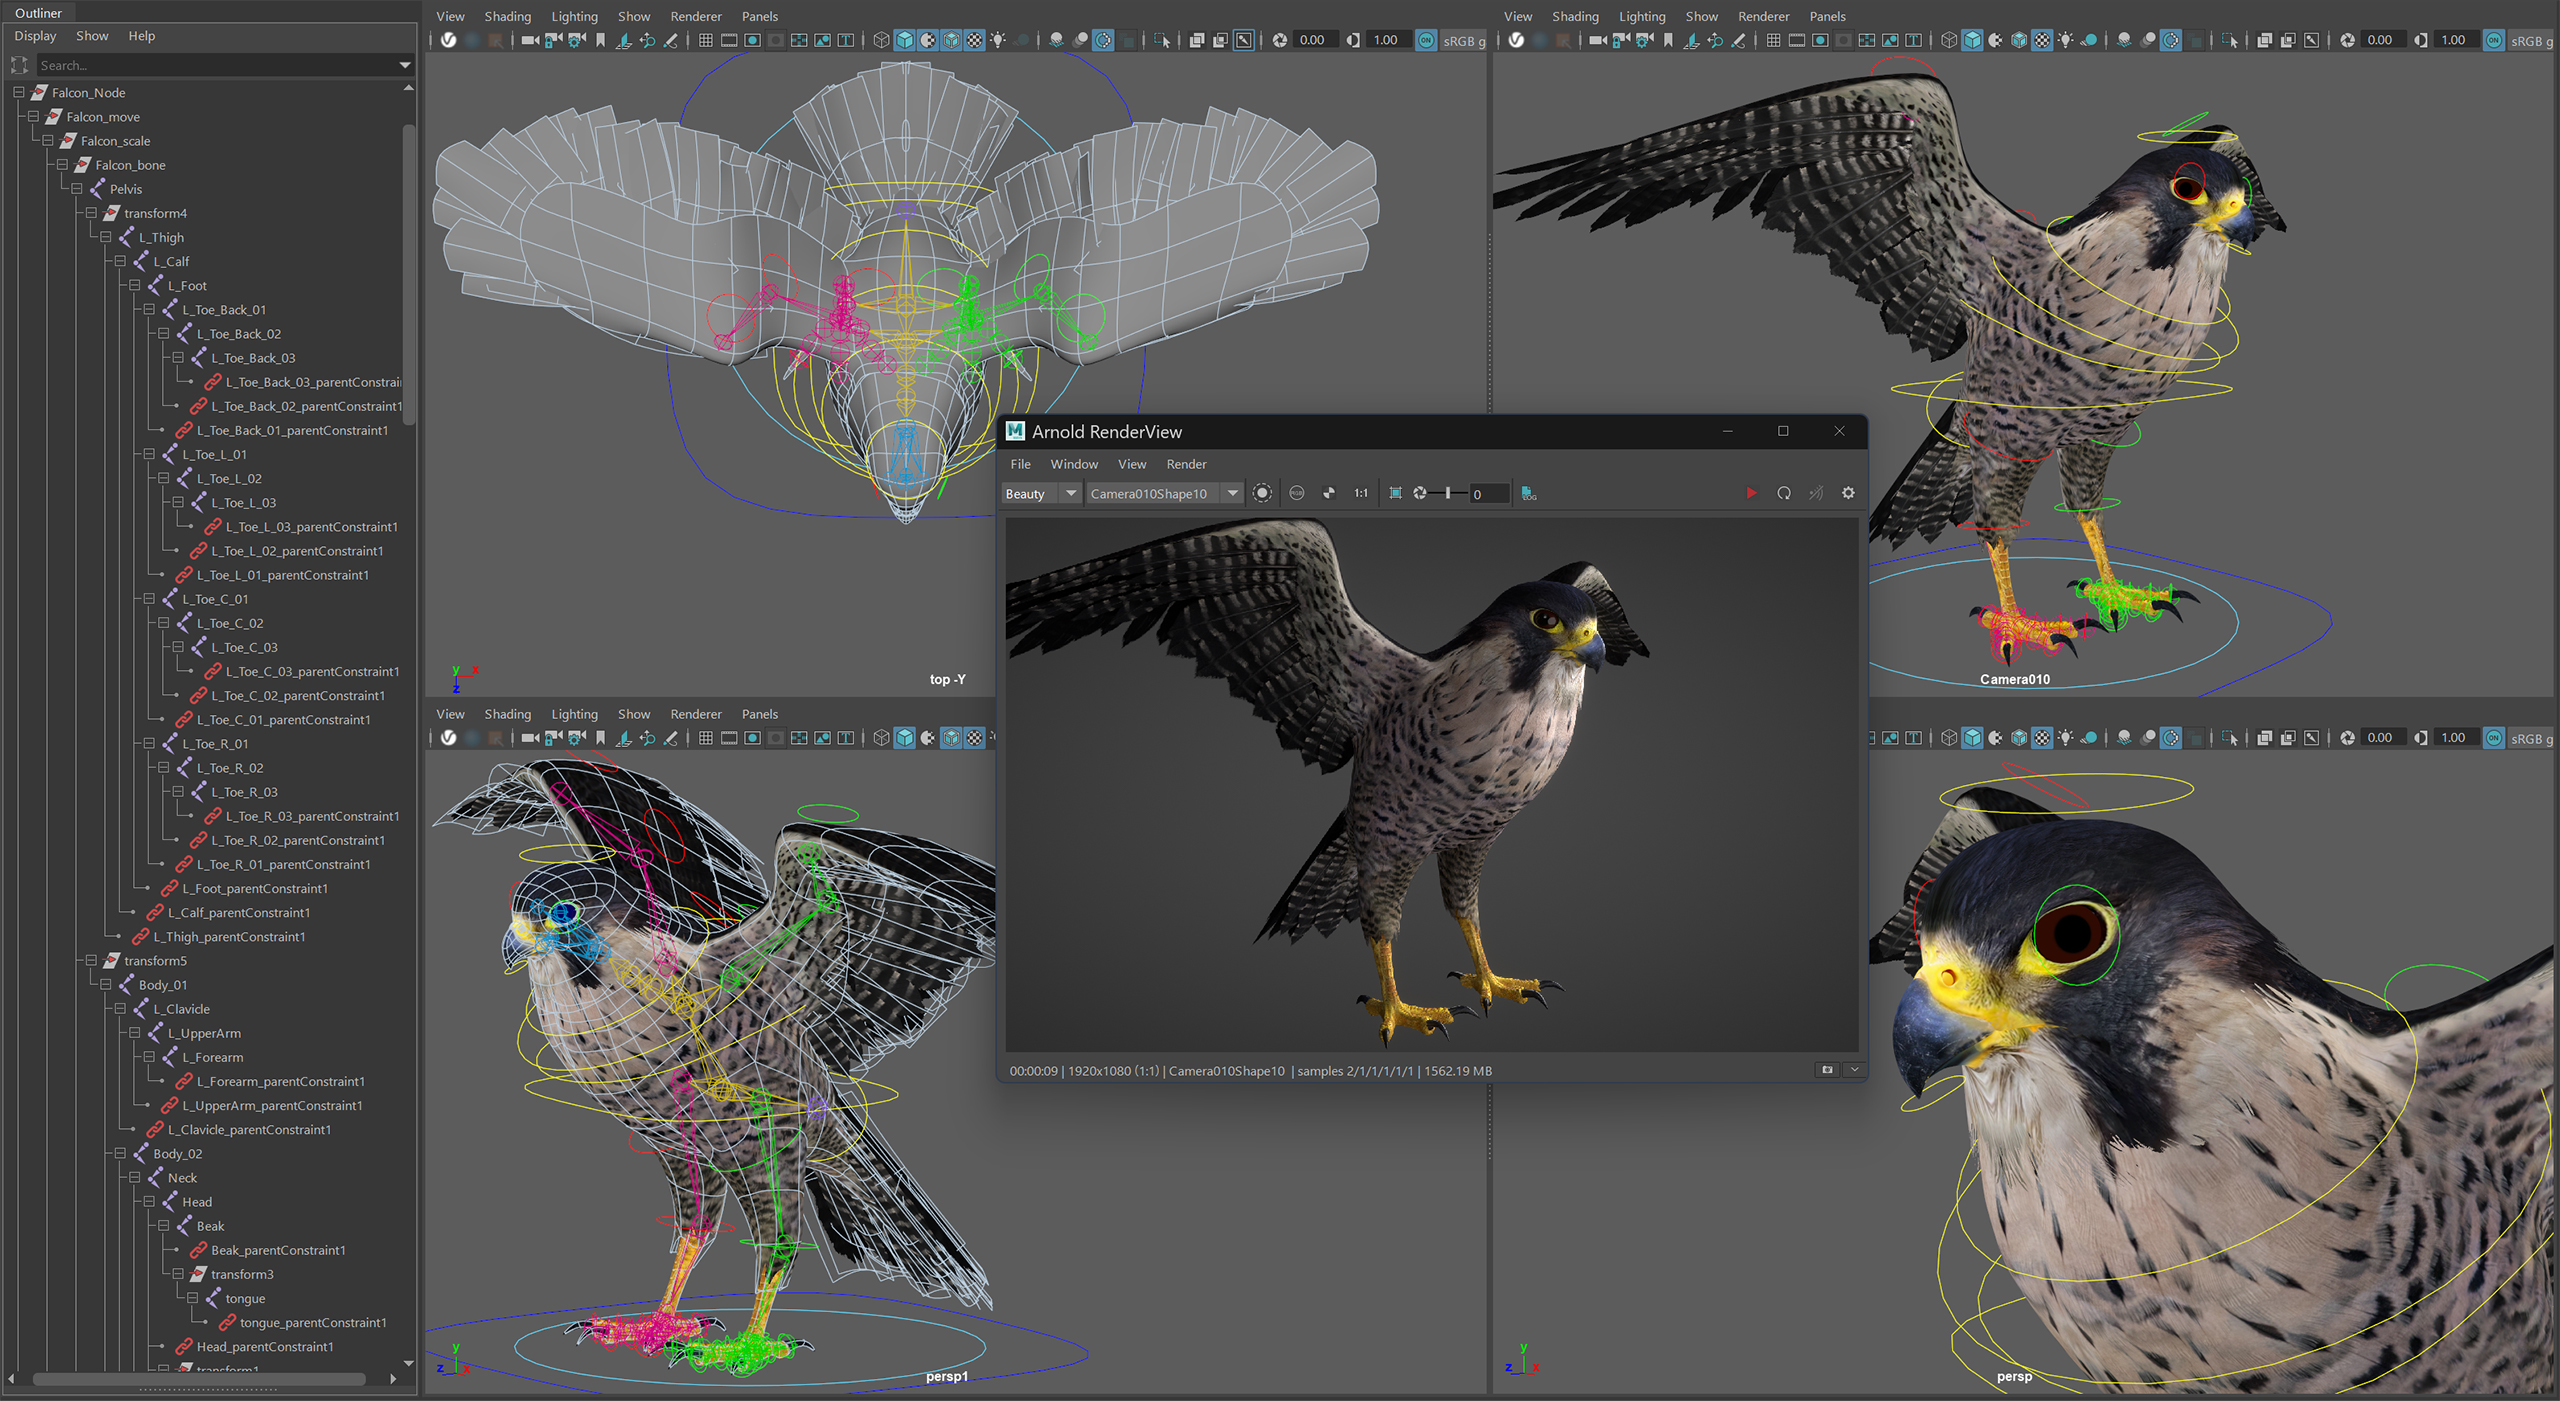Enable wireframe display in the top view toolbar
The image size is (2560, 1401).
point(881,40)
